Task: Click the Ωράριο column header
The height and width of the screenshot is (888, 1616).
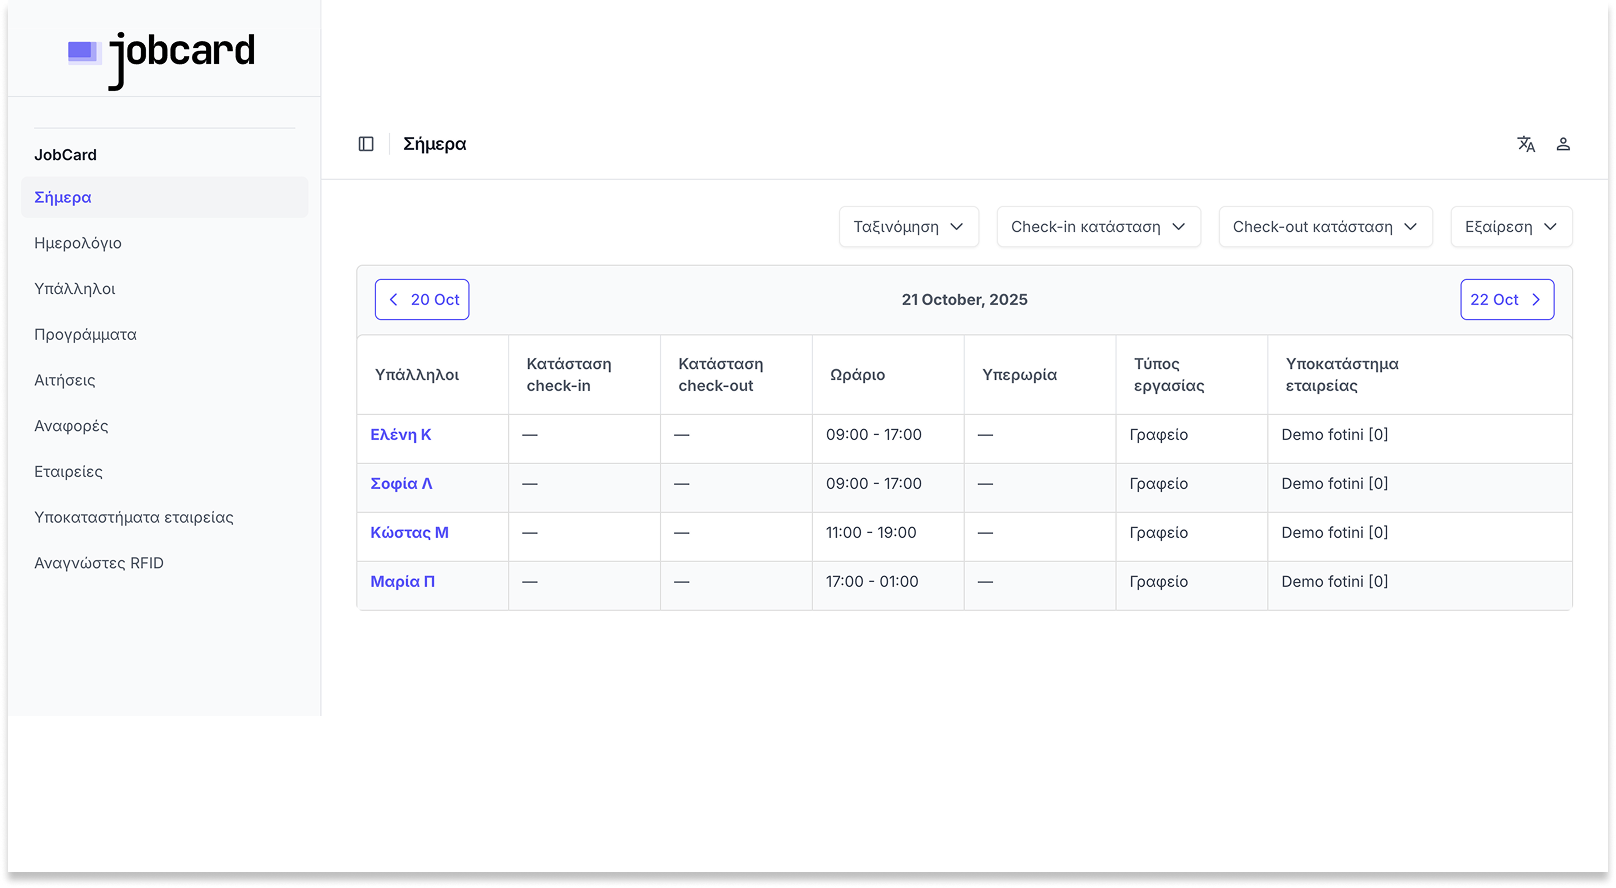Action: point(857,375)
